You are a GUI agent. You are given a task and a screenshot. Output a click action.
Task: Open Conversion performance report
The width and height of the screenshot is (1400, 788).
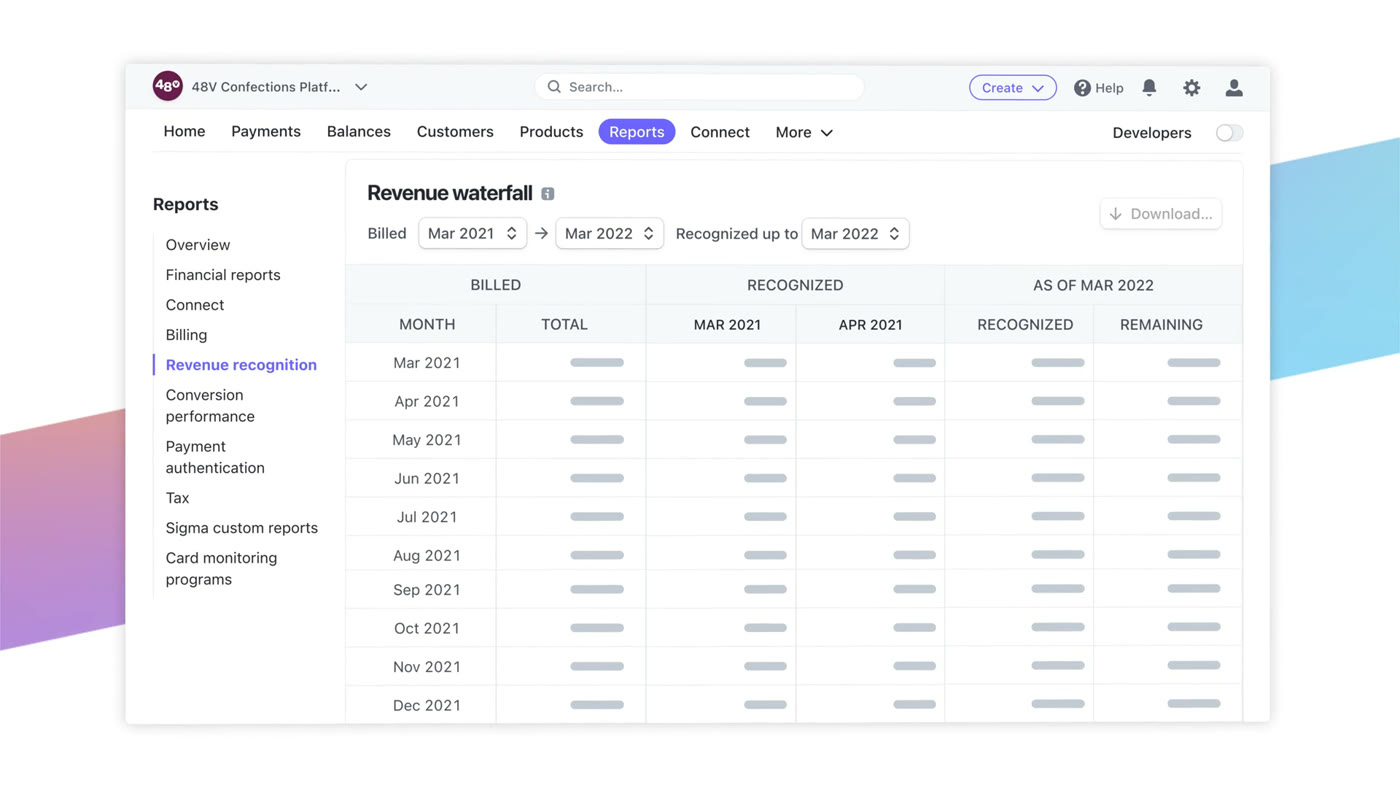210,406
